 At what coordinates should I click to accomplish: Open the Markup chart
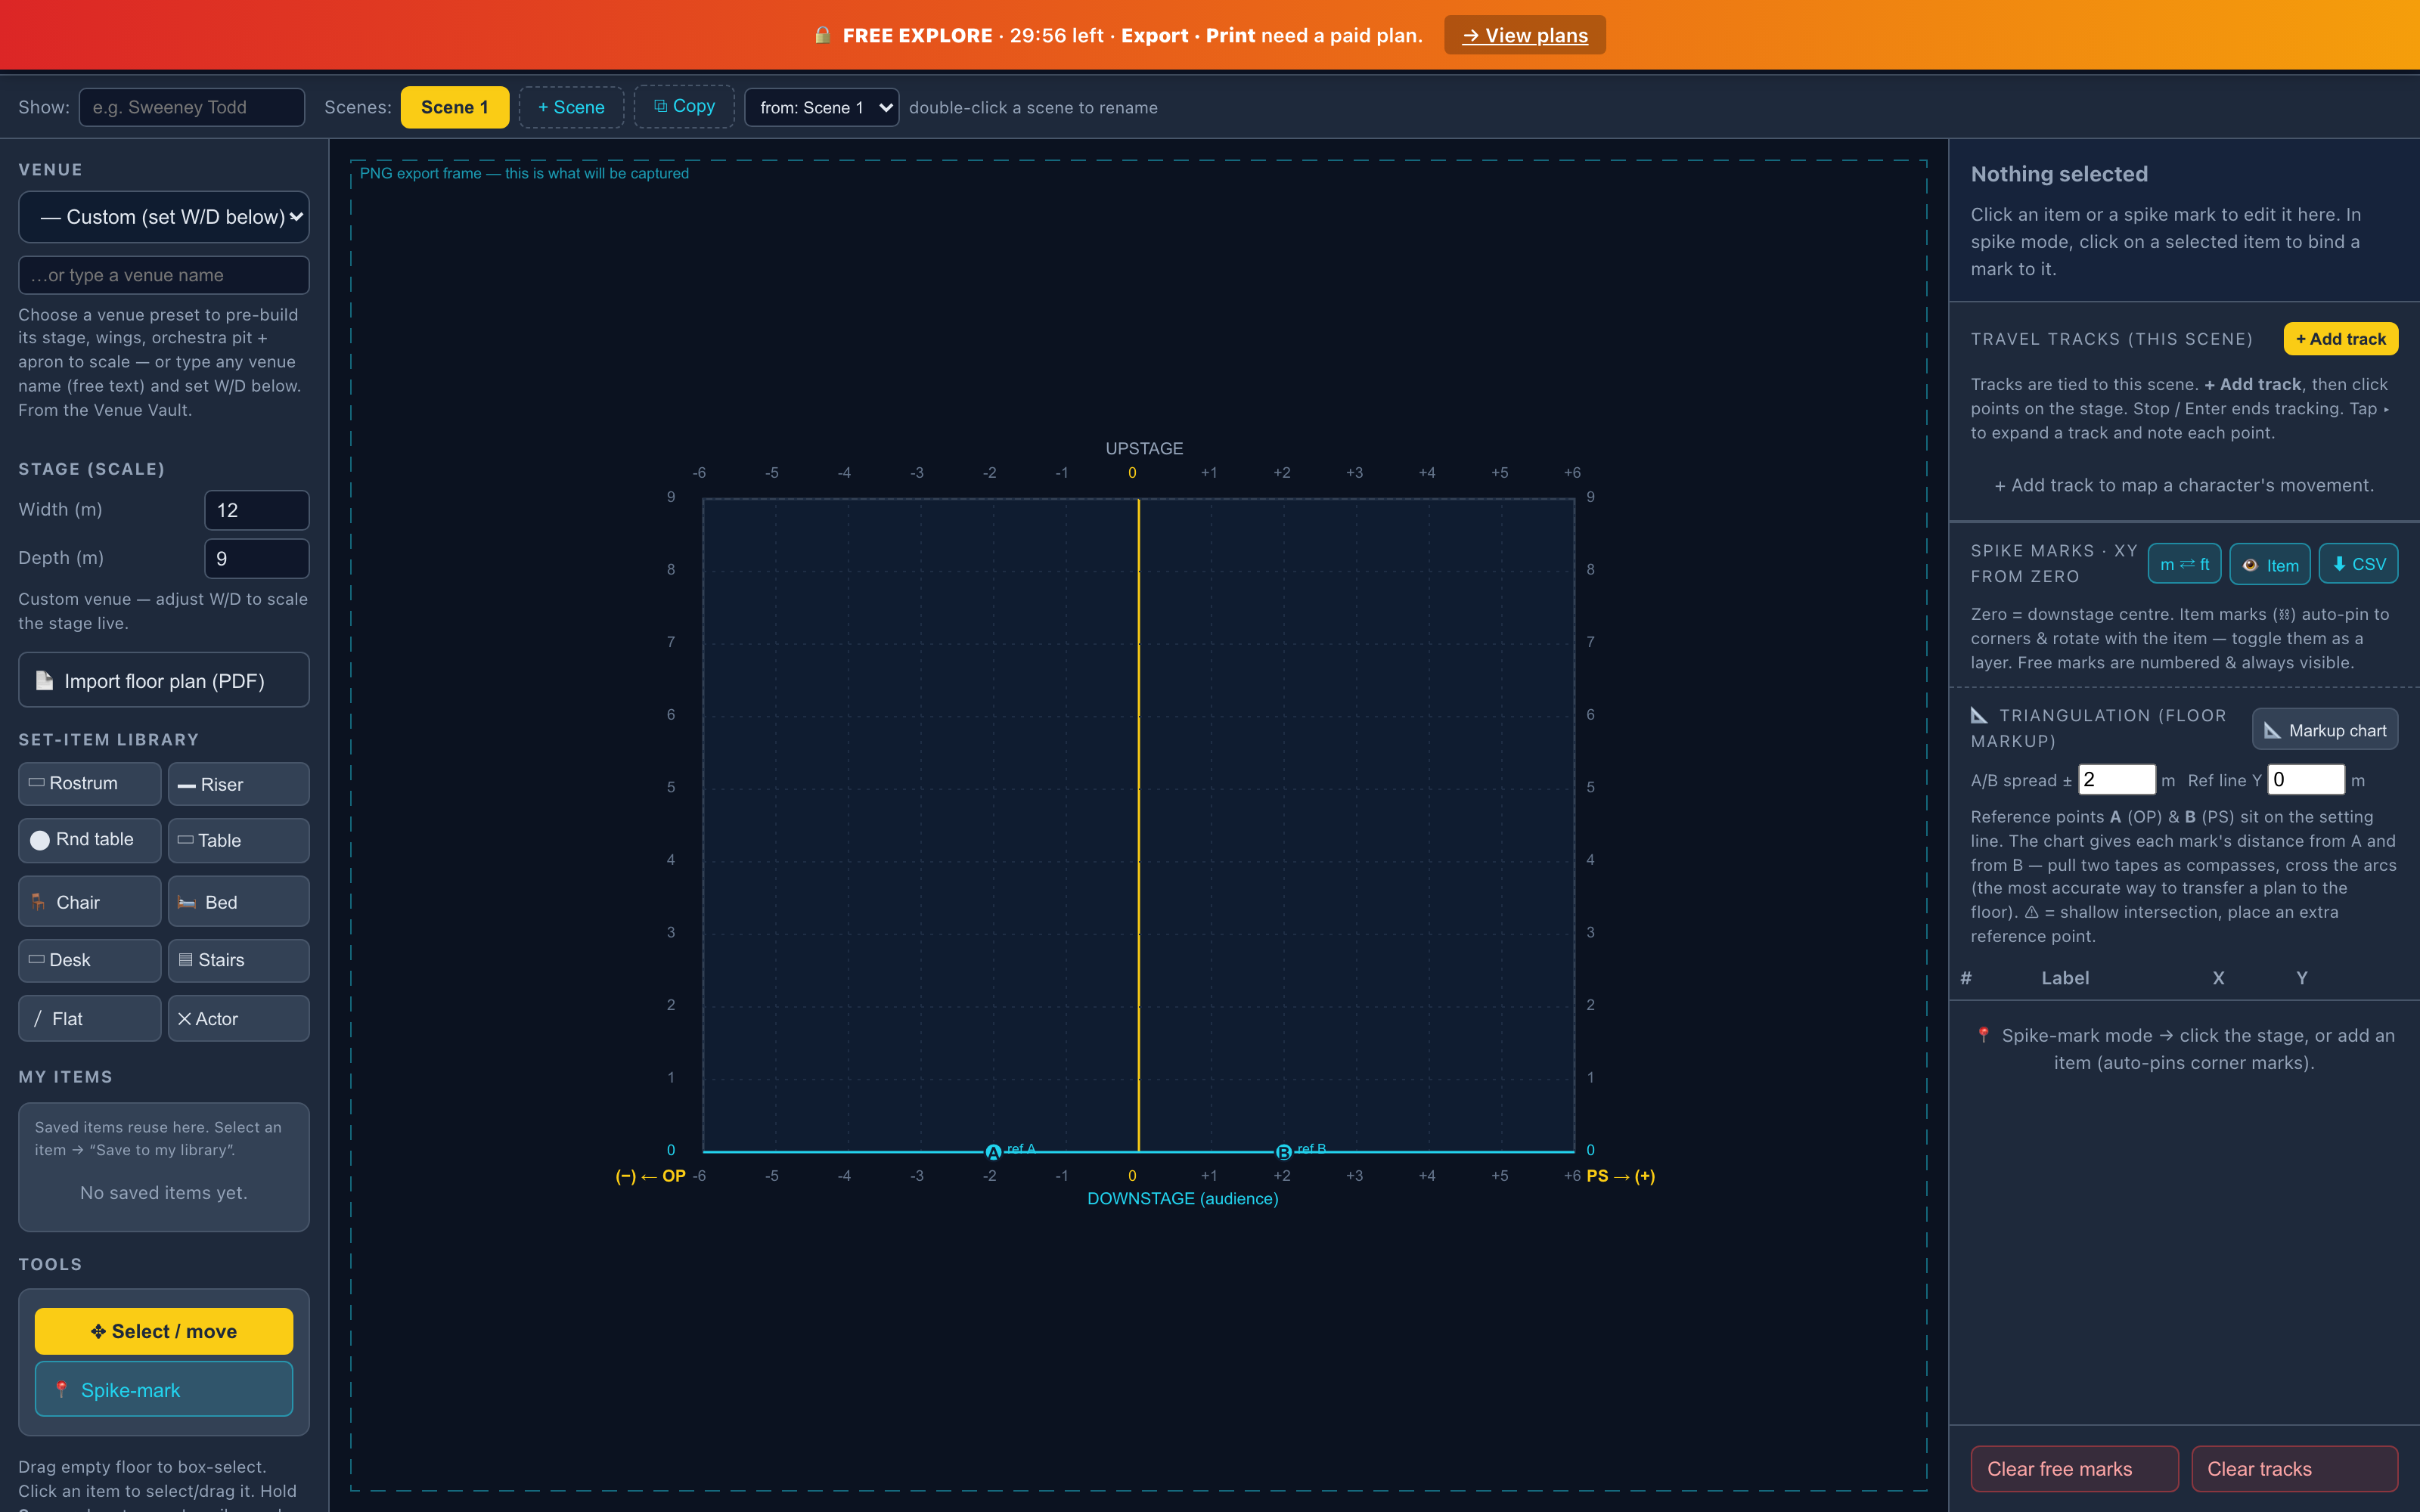2324,730
